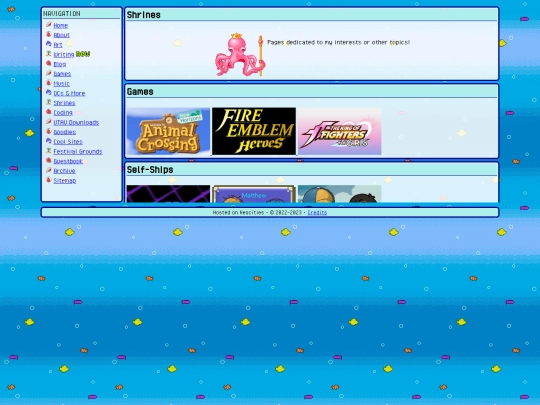This screenshot has width=540, height=405.
Task: Click the 'Hosted on Neocities' footer text
Action: coord(238,212)
